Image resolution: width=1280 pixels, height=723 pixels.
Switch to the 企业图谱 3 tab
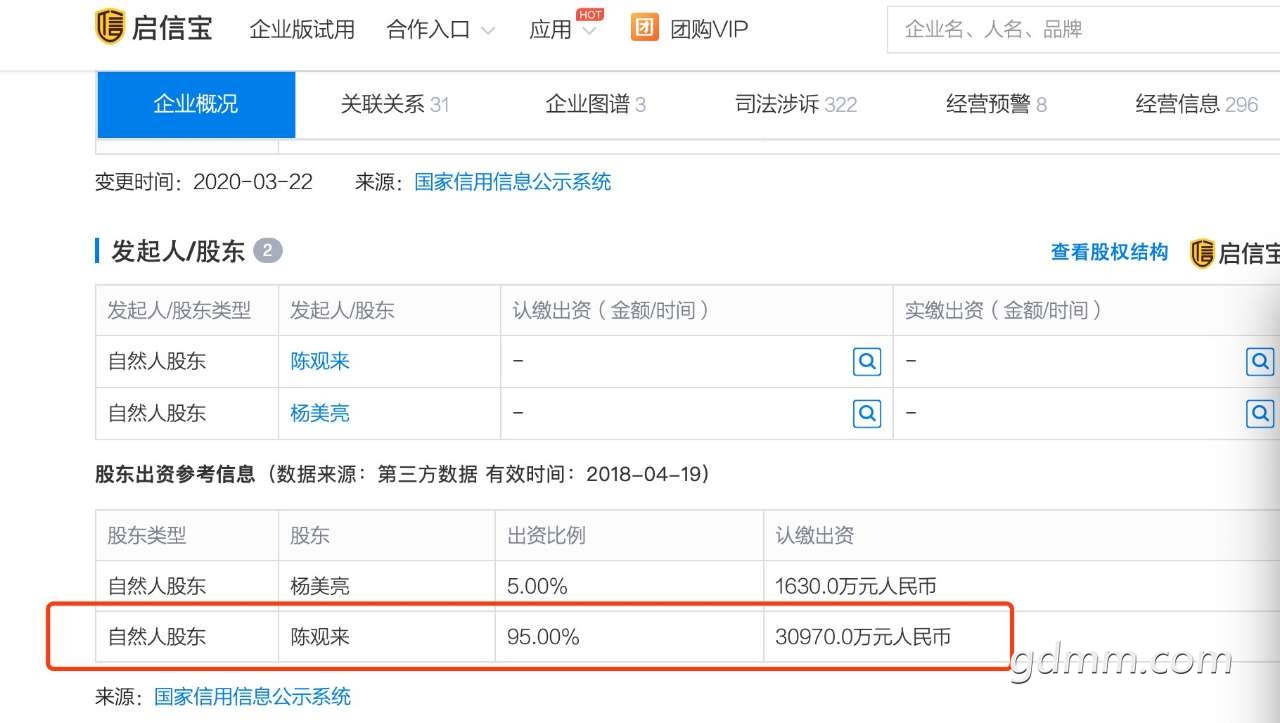(x=595, y=104)
